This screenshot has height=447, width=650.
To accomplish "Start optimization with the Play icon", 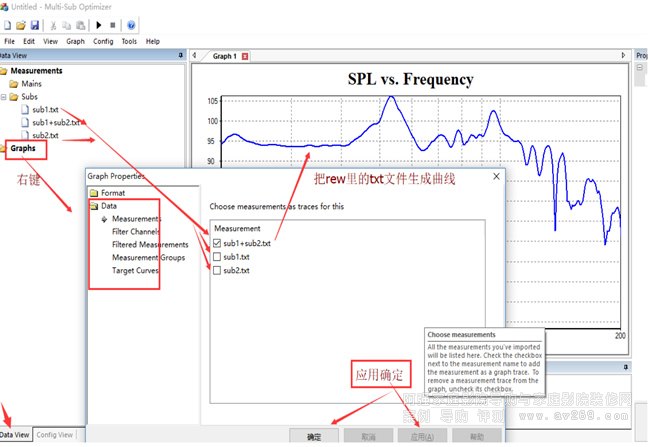I will 96,24.
